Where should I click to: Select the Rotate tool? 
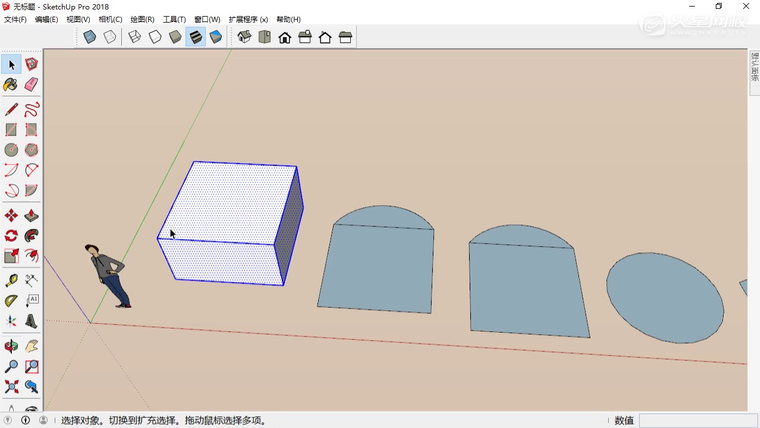click(x=11, y=236)
